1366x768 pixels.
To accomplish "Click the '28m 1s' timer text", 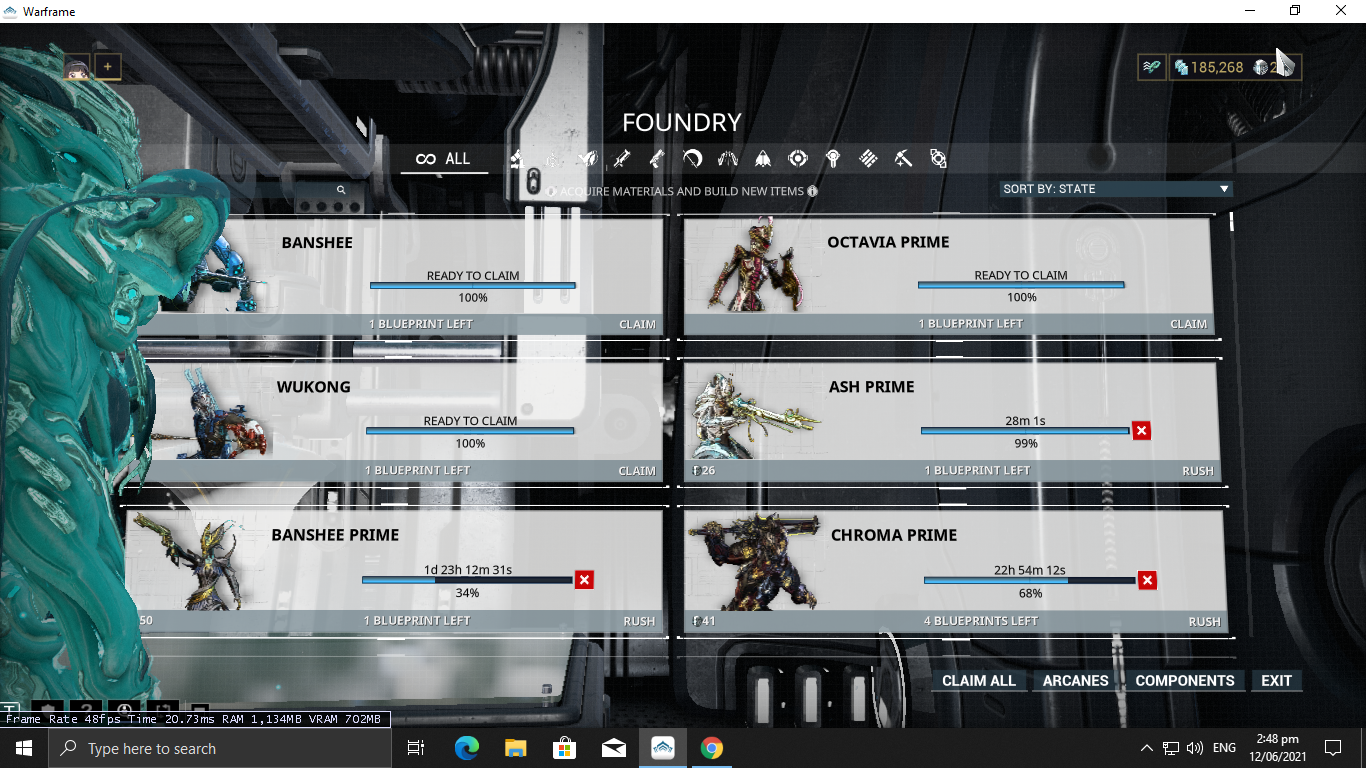I will [1025, 421].
